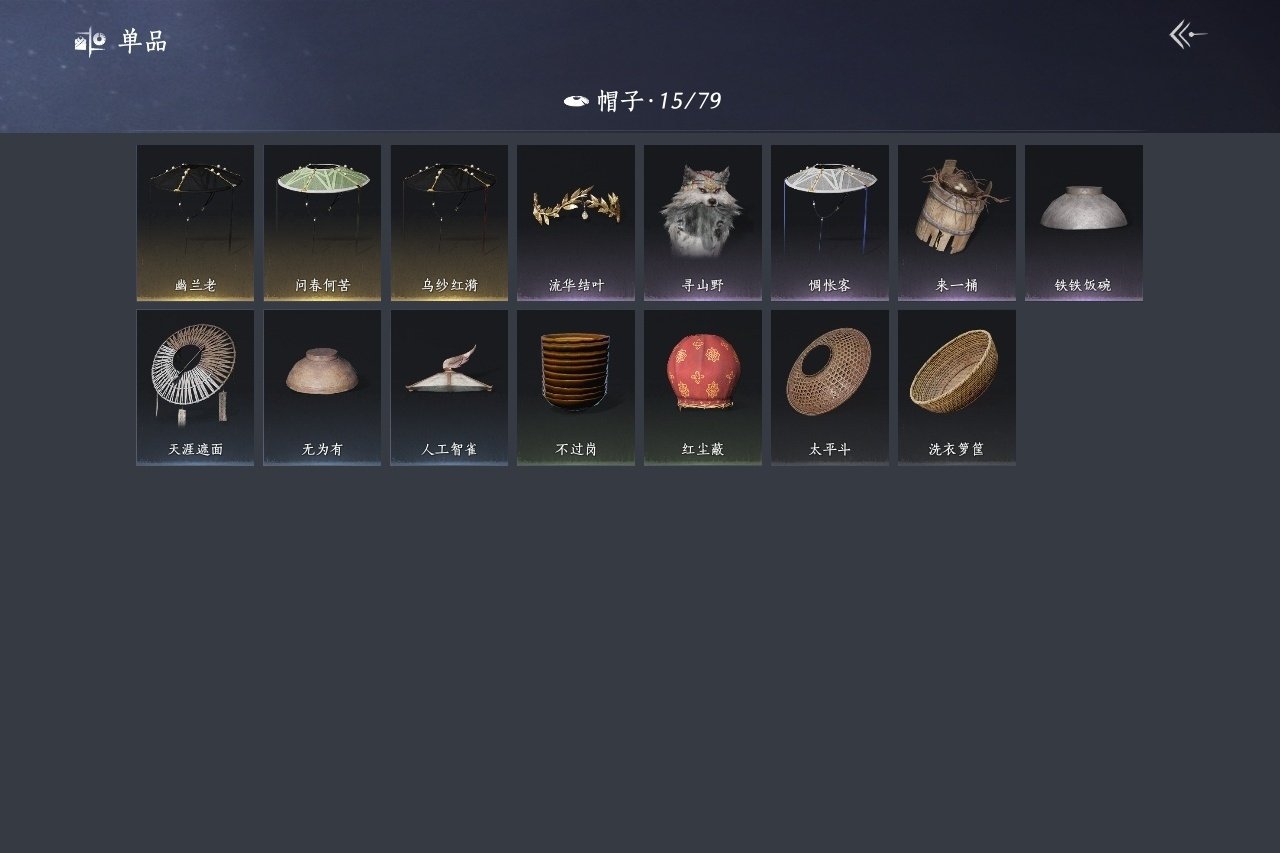The image size is (1280, 853).
Task: Pick the iron bowl 铁铁饭碗
Action: [1084, 223]
